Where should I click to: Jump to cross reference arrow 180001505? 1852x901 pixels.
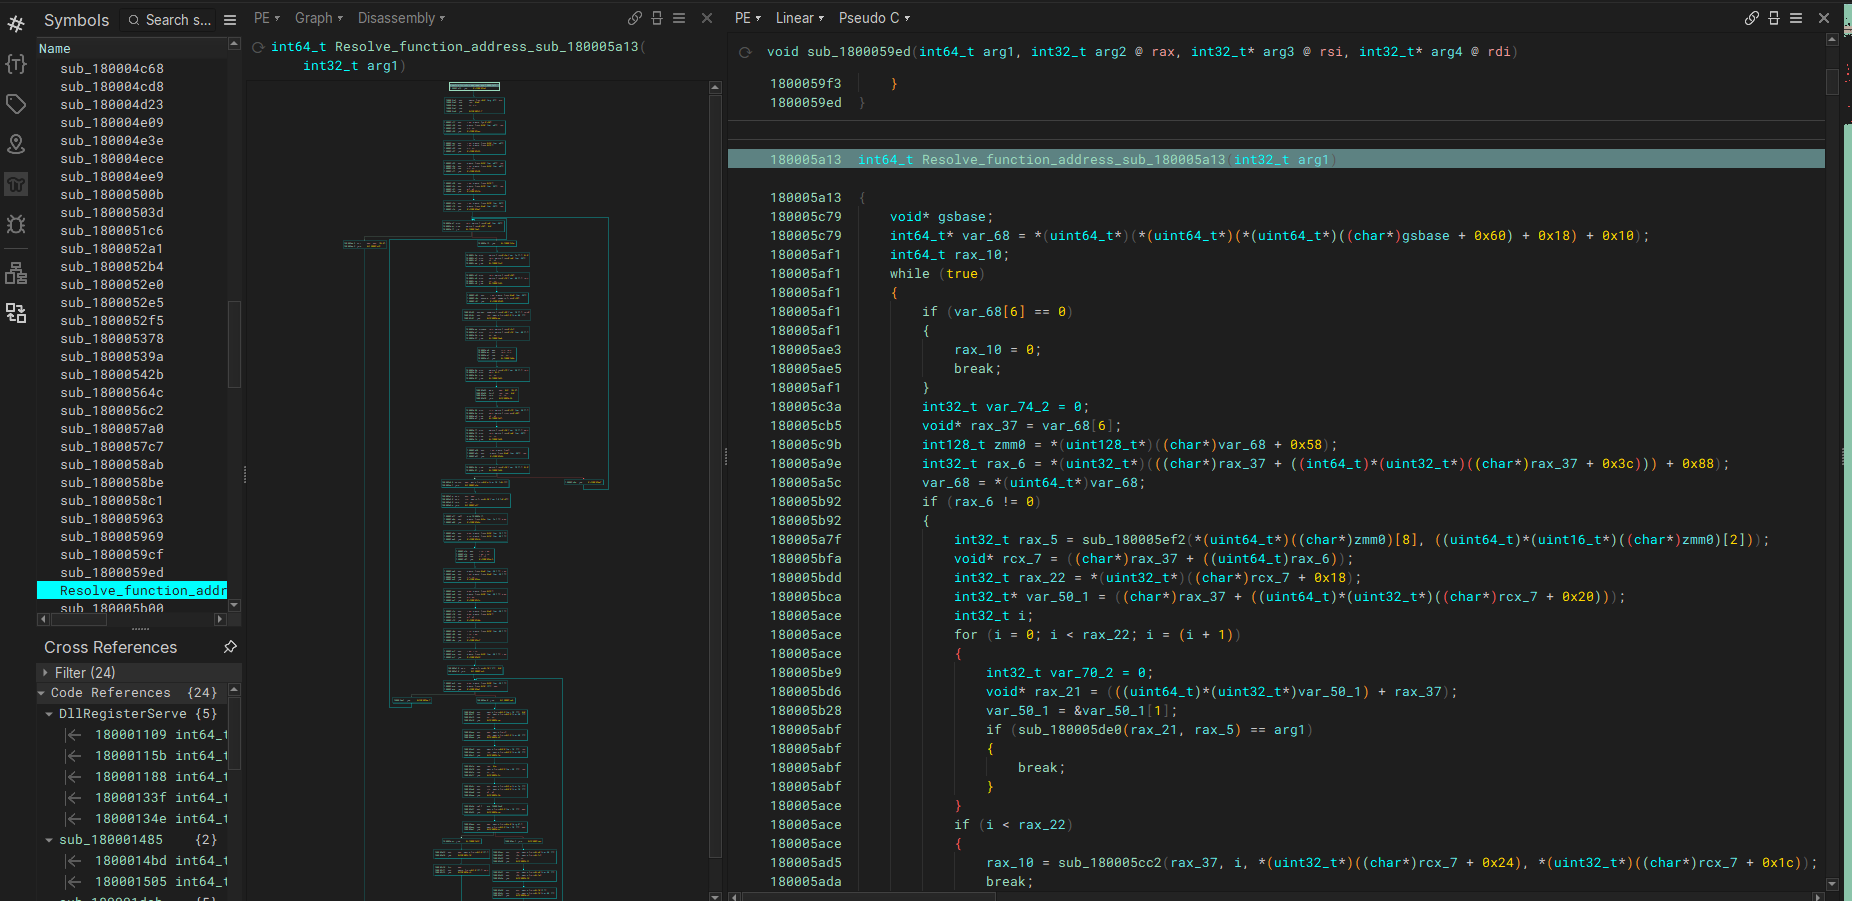pos(74,882)
